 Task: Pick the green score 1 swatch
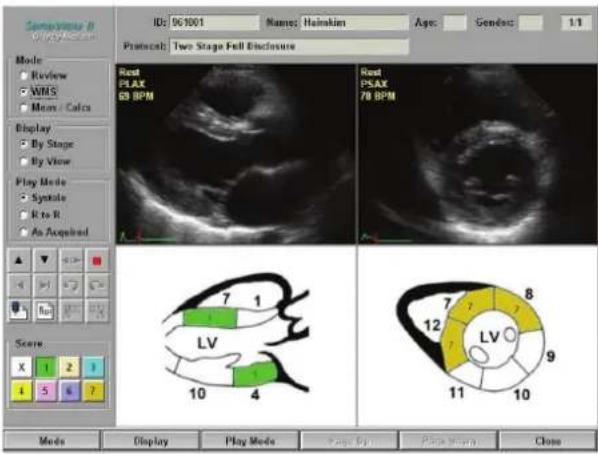coord(46,367)
